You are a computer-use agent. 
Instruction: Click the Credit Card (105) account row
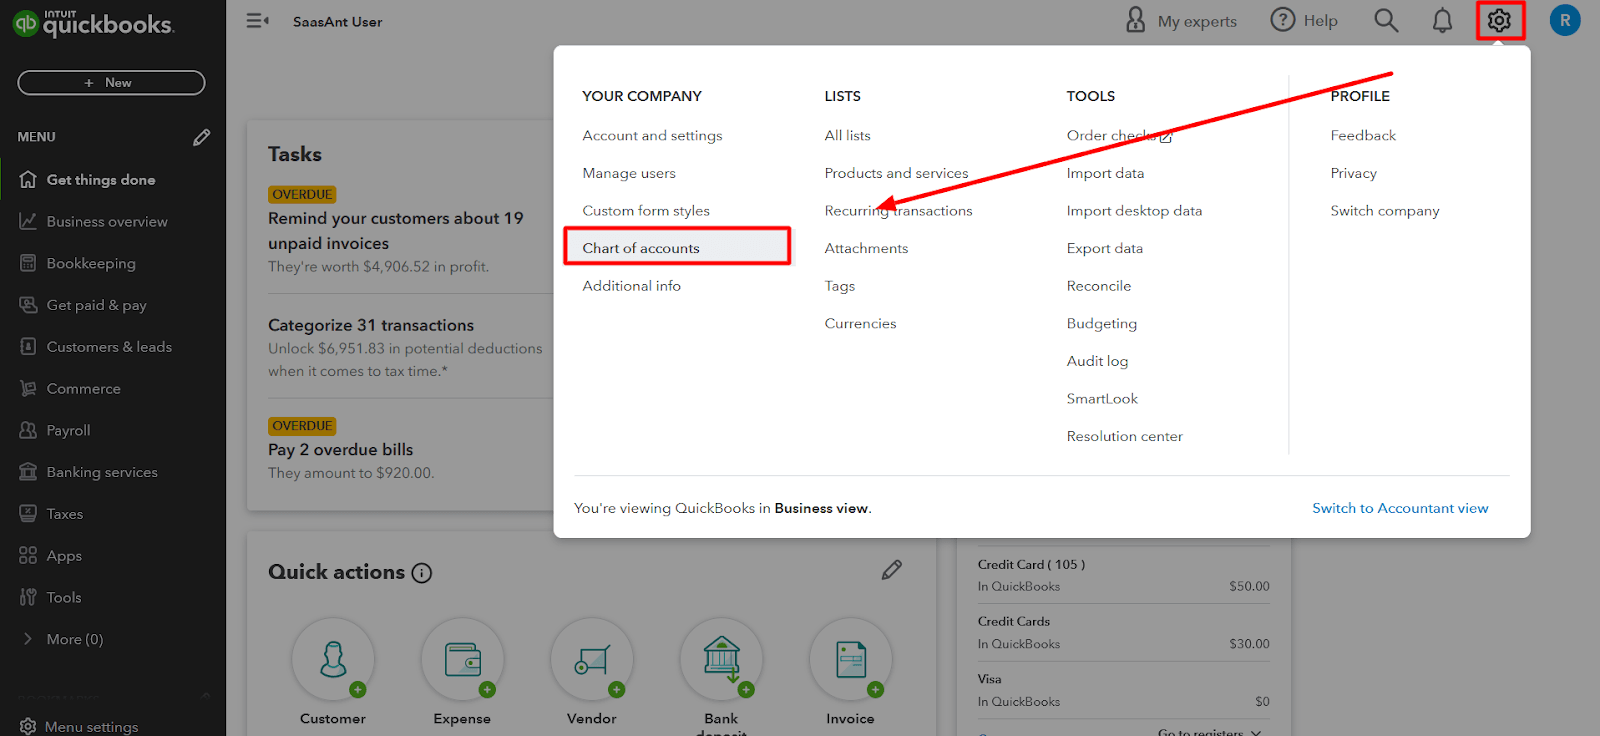1123,575
